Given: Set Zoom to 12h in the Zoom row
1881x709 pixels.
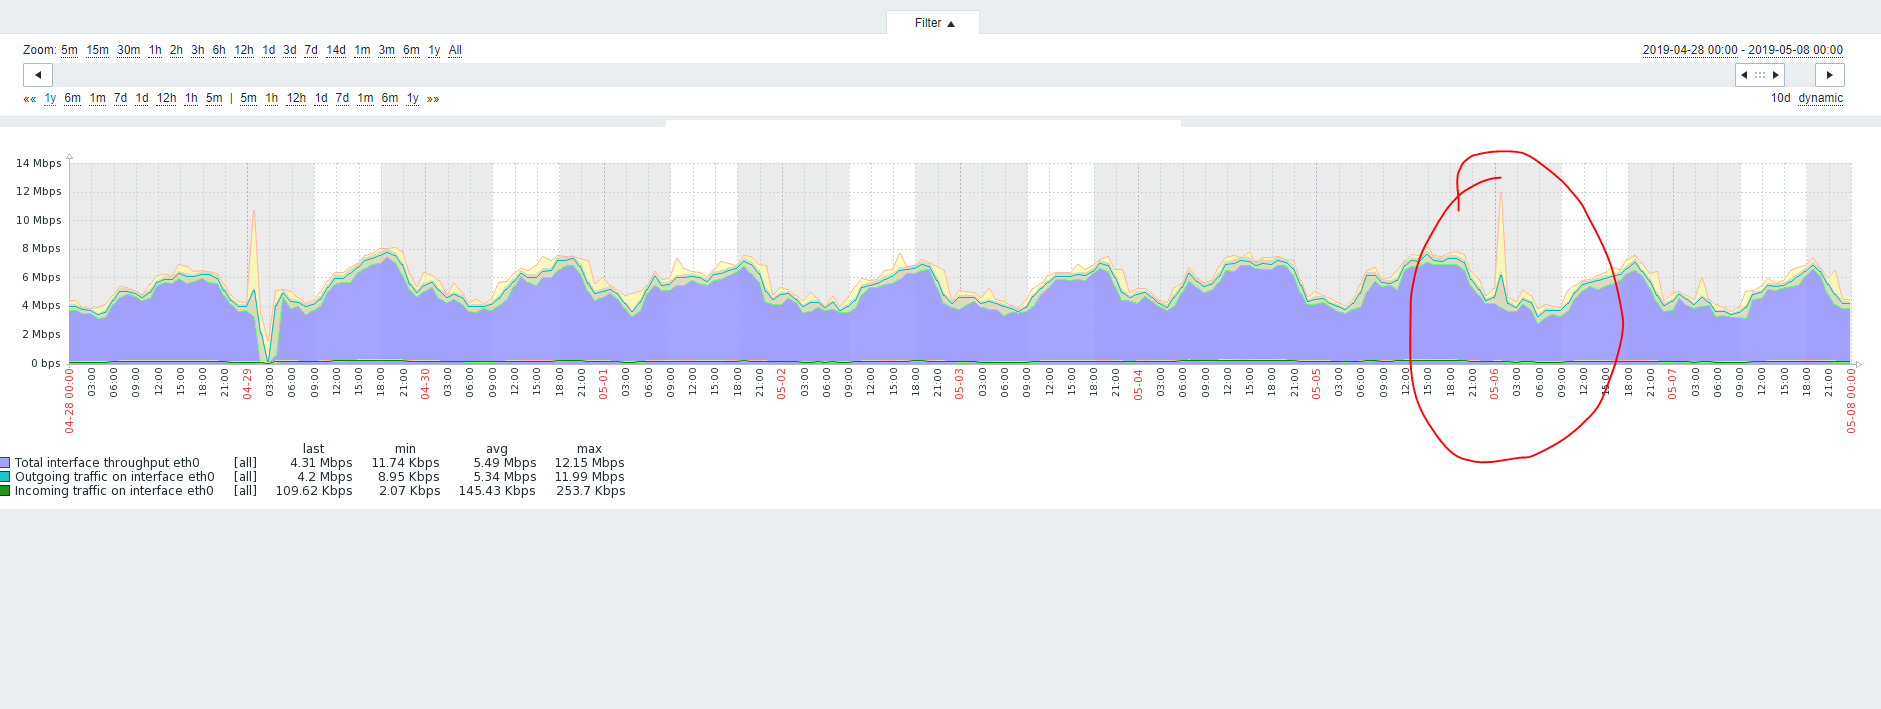Looking at the screenshot, I should point(244,50).
